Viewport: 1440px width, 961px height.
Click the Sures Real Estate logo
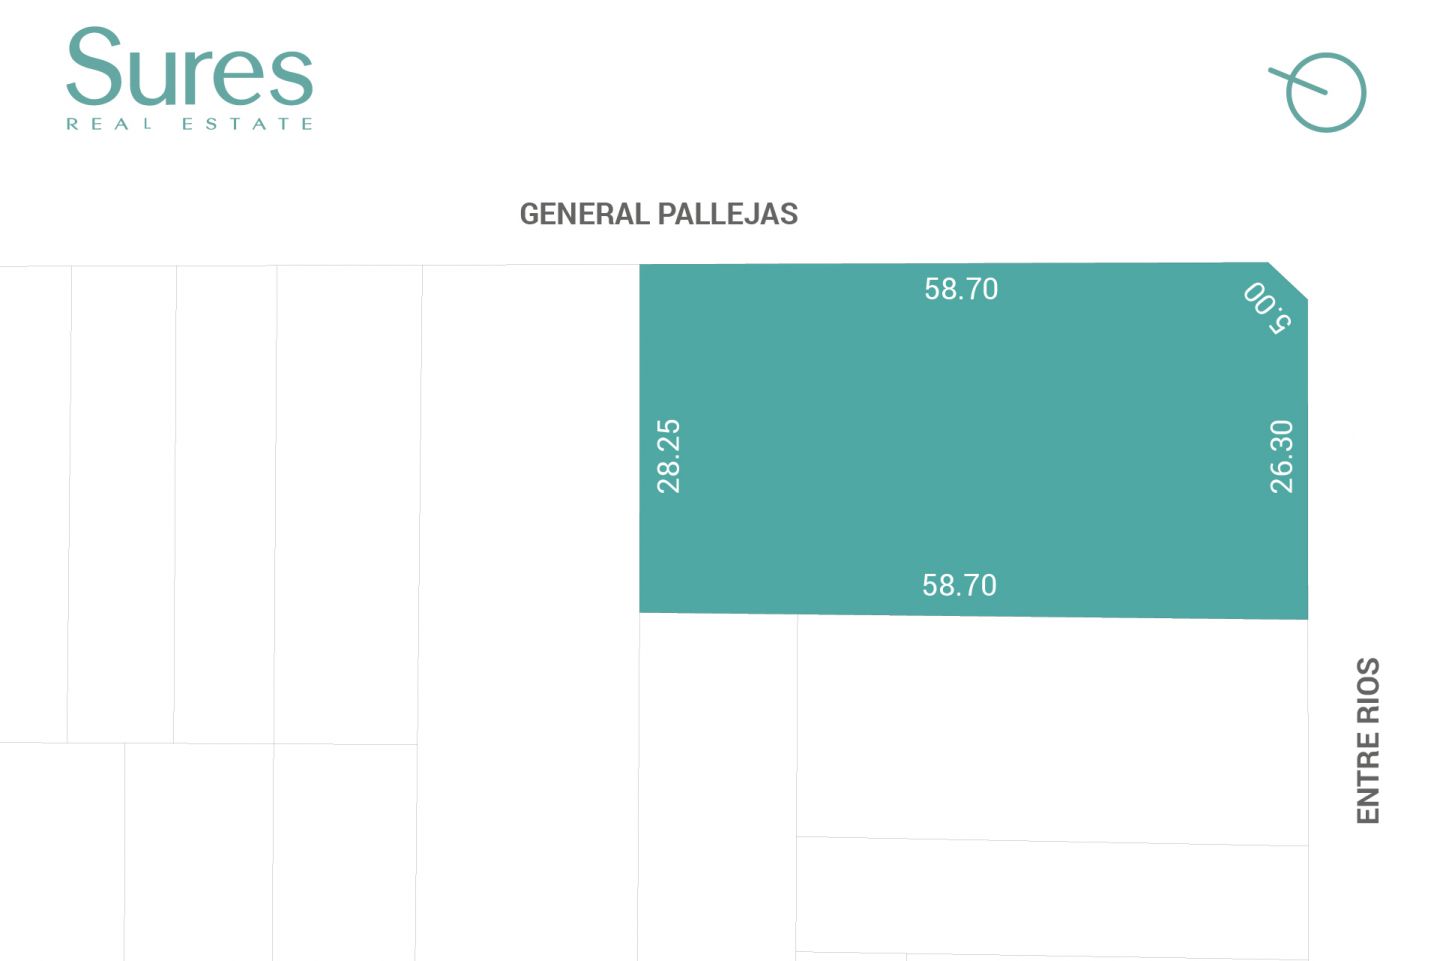(190, 79)
